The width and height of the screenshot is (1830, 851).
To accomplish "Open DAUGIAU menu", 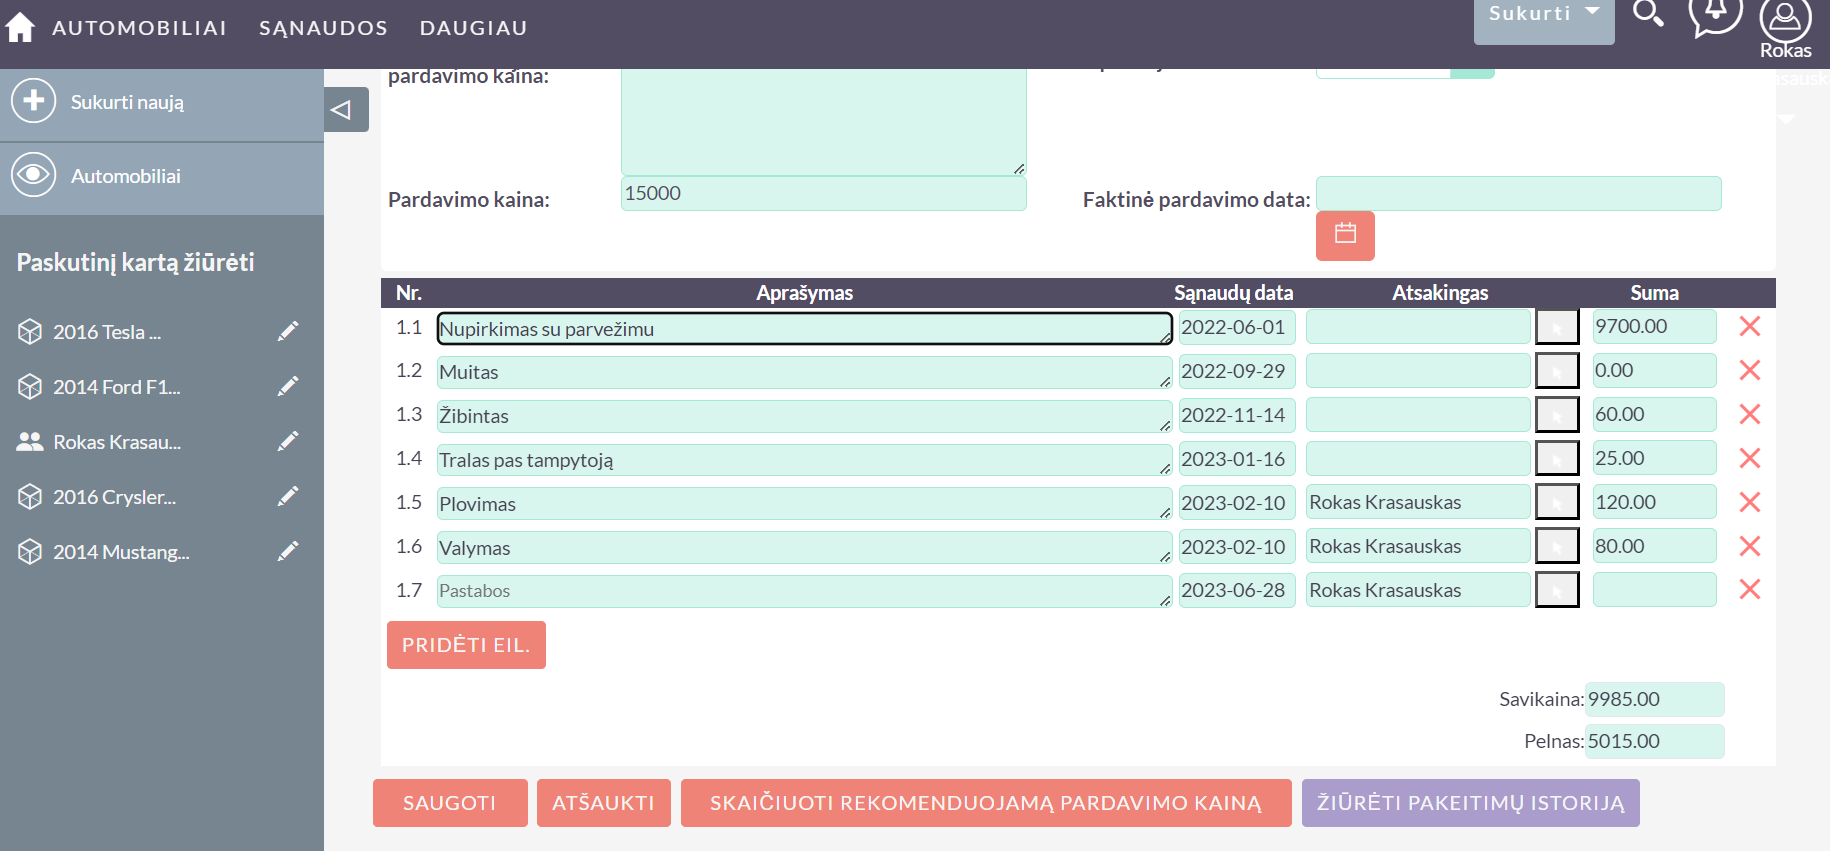I will [473, 28].
